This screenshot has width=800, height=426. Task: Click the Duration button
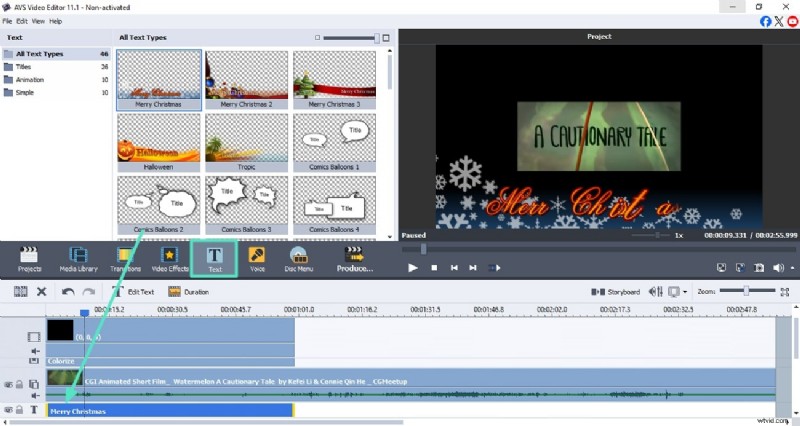tap(188, 292)
